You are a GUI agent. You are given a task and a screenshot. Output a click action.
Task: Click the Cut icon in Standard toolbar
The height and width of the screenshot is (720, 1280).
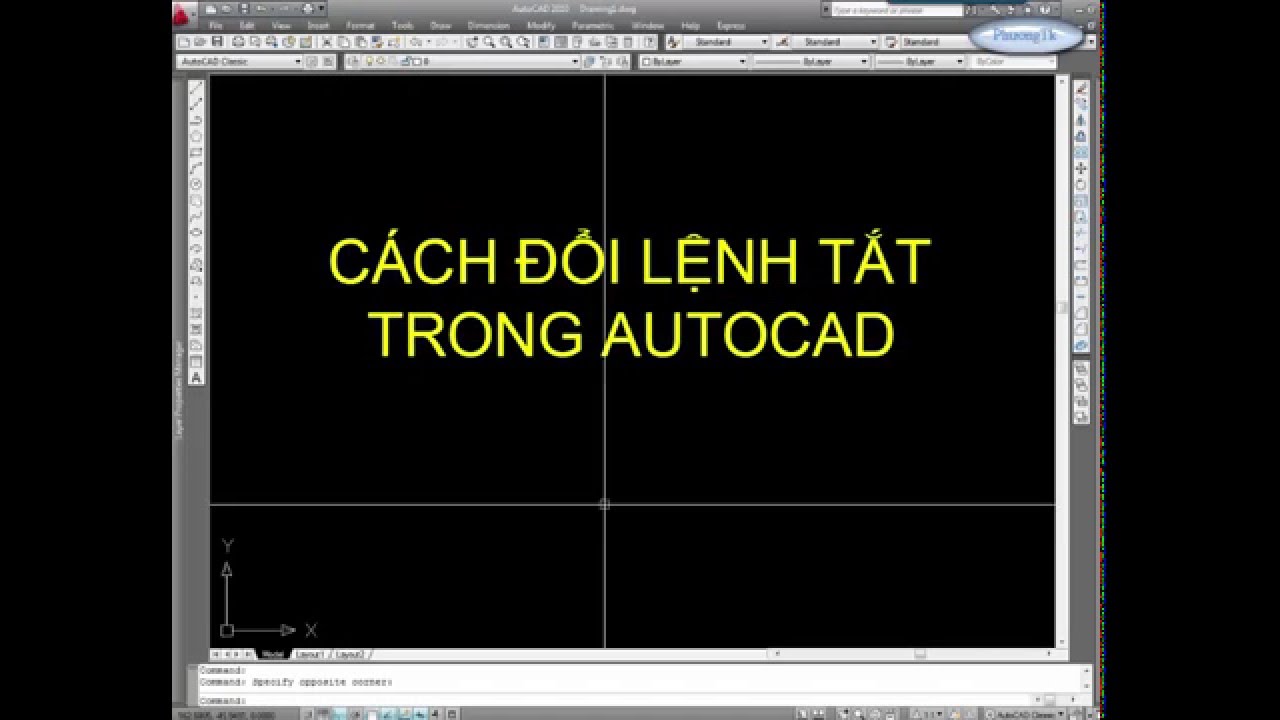[x=326, y=42]
